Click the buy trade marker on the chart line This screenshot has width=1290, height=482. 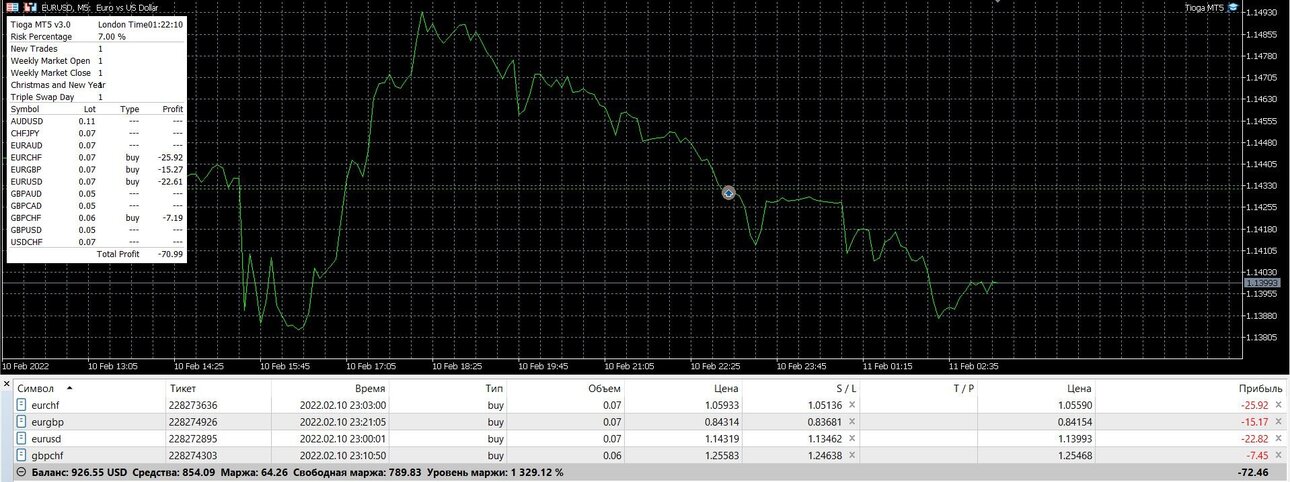coord(728,193)
